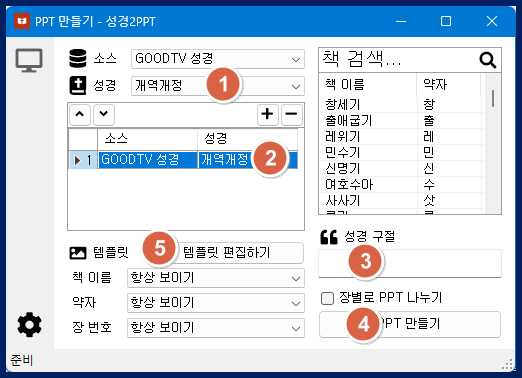Viewport: 522px width, 378px height.
Task: Remove Bible row with minus button
Action: [x=291, y=114]
